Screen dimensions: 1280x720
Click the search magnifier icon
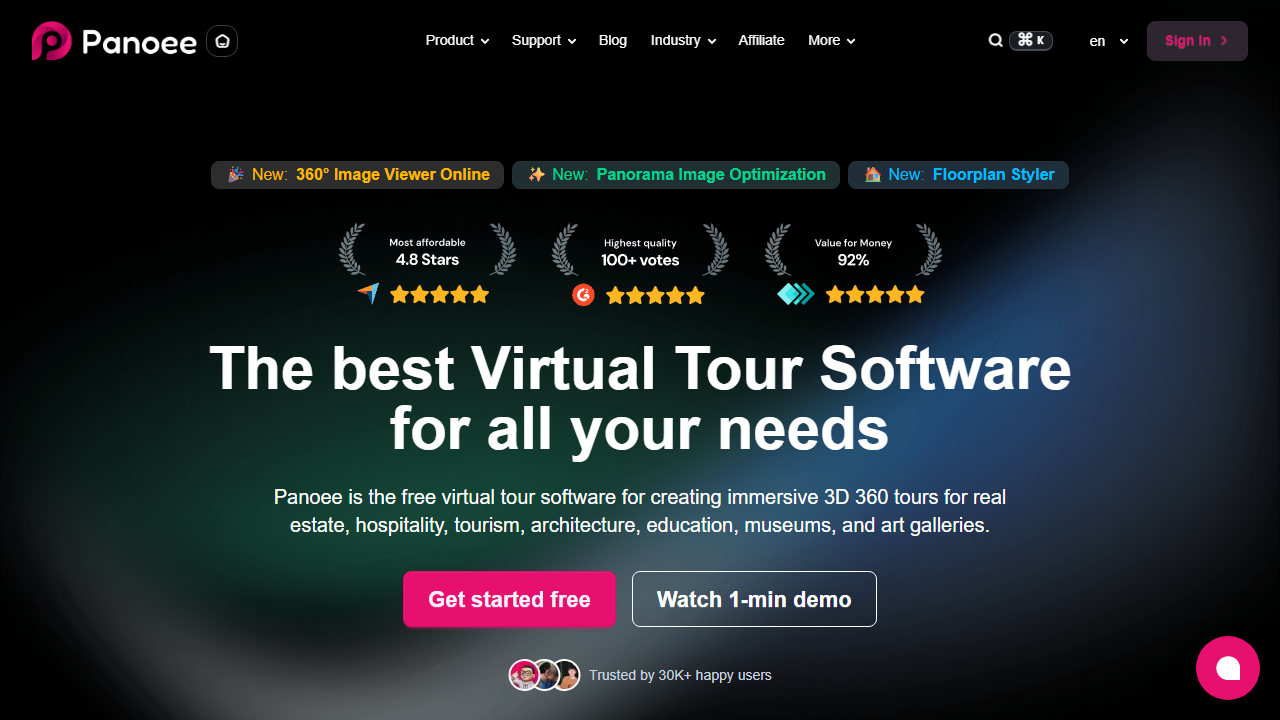coord(996,41)
